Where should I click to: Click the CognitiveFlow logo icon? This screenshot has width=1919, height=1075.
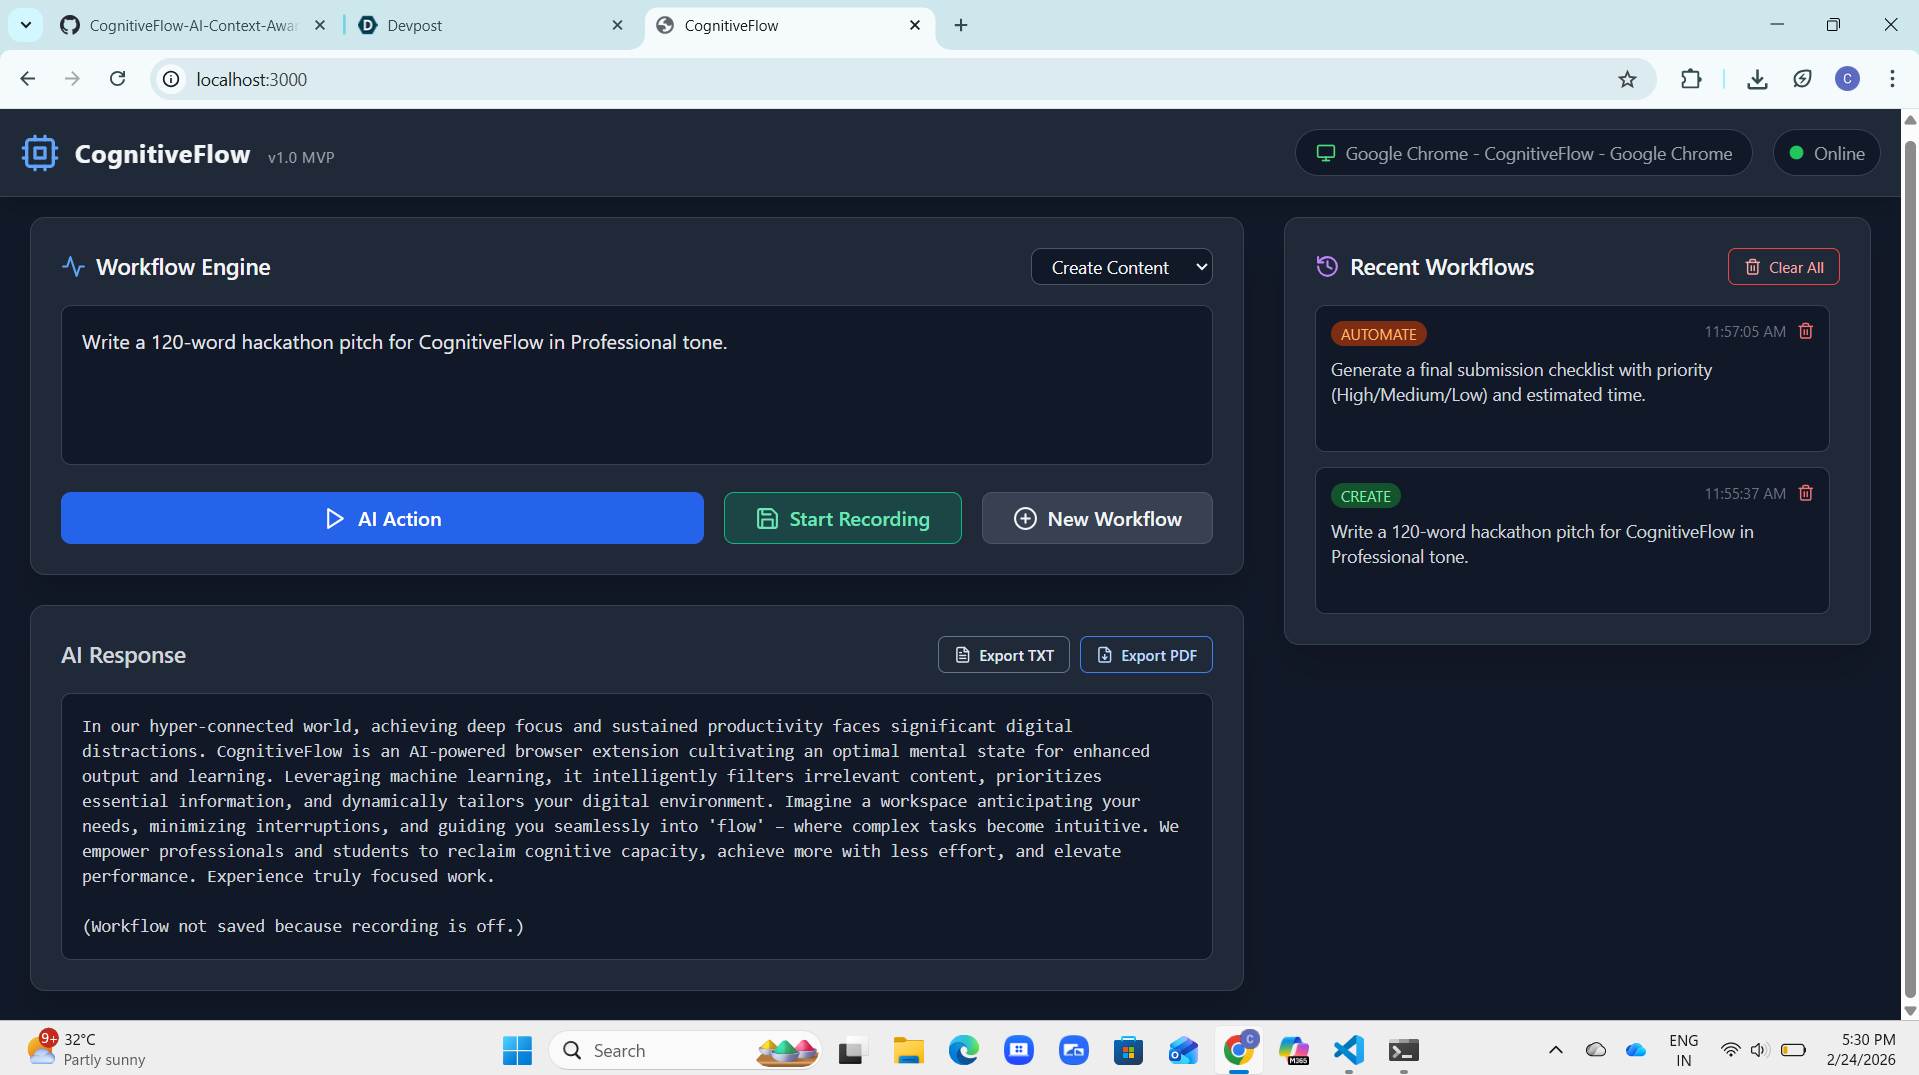[x=40, y=153]
